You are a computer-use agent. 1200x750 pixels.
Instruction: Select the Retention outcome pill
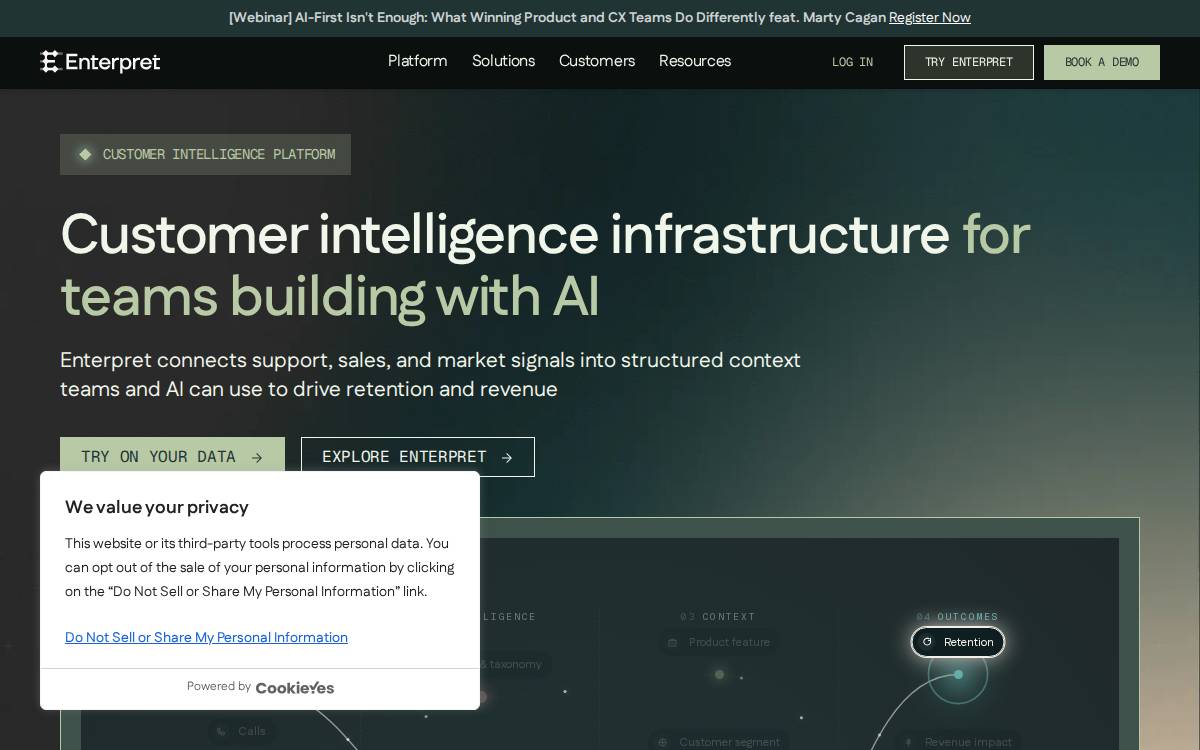point(958,642)
